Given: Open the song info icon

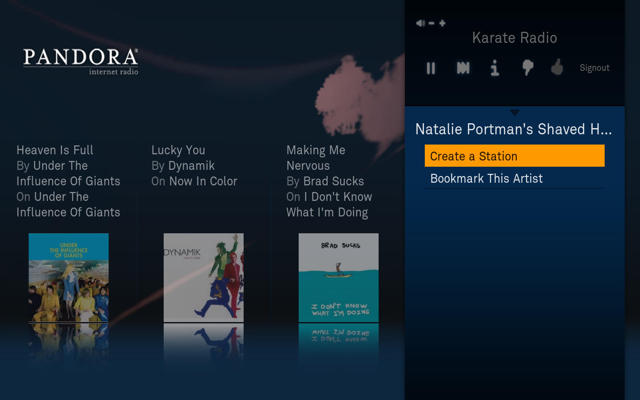Looking at the screenshot, I should coord(495,68).
